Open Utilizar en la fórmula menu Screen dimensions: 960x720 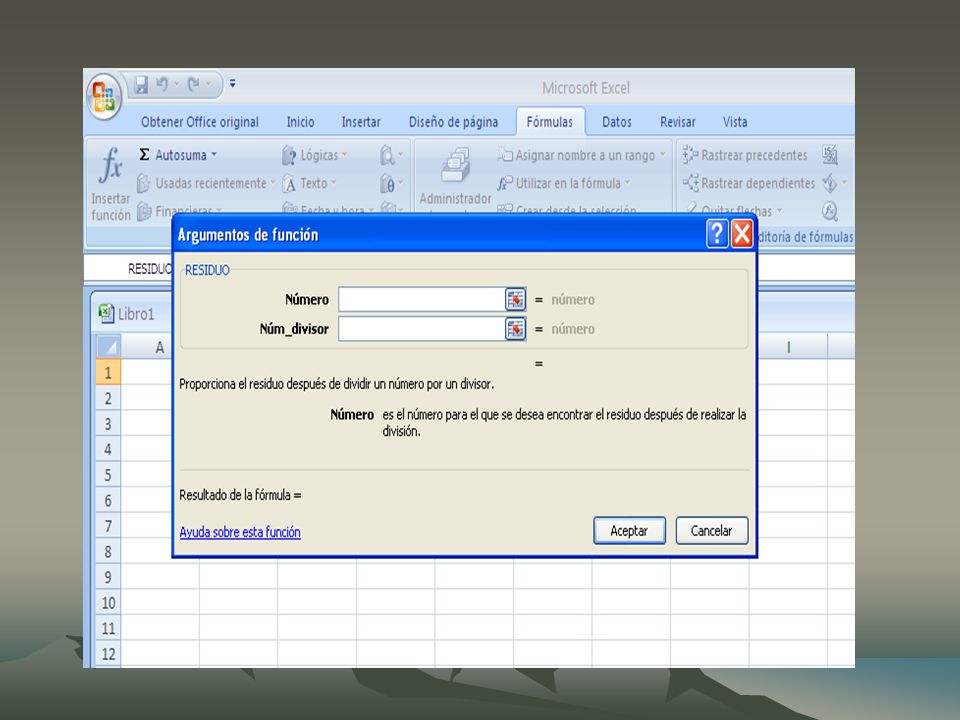(564, 183)
